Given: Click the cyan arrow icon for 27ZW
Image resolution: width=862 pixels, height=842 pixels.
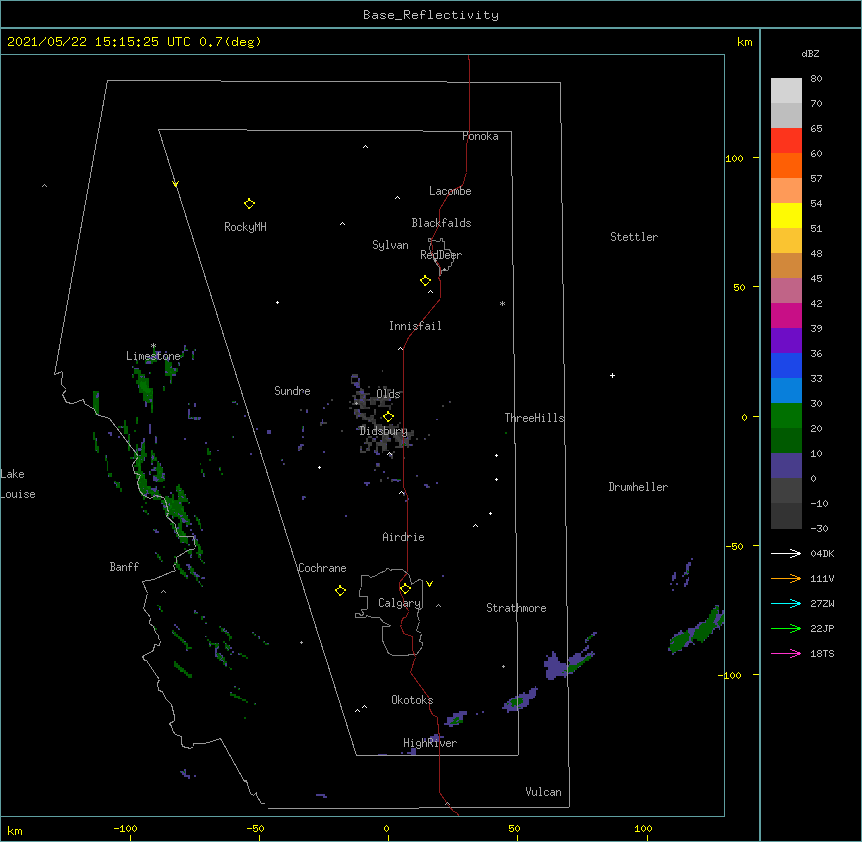Looking at the screenshot, I should coord(786,603).
